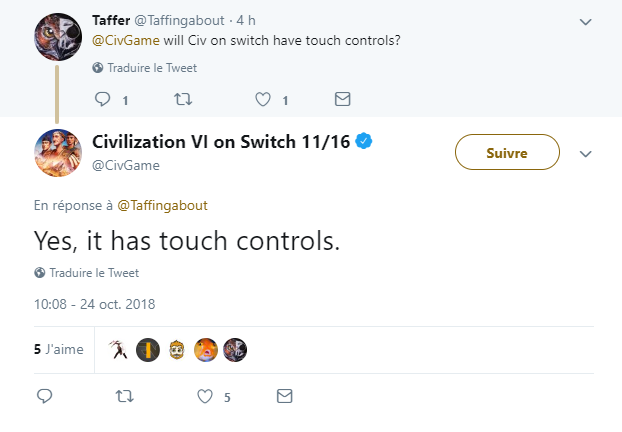This screenshot has width=622, height=432.
Task: Share CivGame tweet via message icon
Action: click(285, 397)
